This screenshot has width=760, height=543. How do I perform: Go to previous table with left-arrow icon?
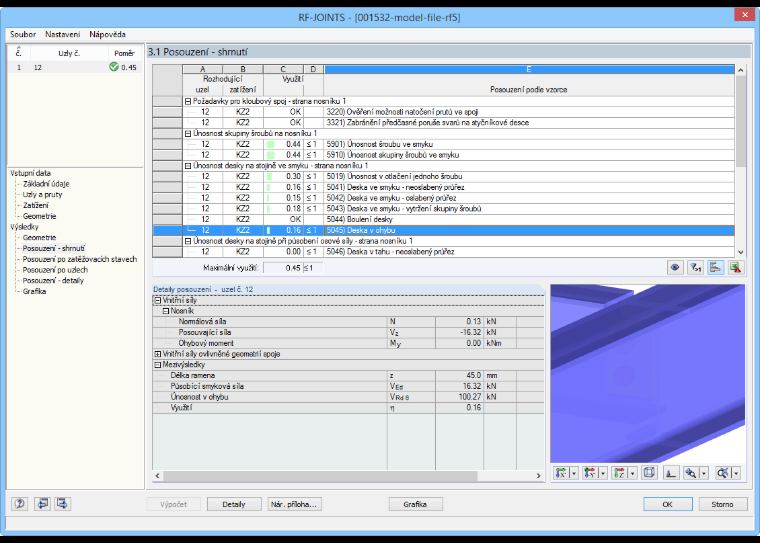click(x=42, y=504)
